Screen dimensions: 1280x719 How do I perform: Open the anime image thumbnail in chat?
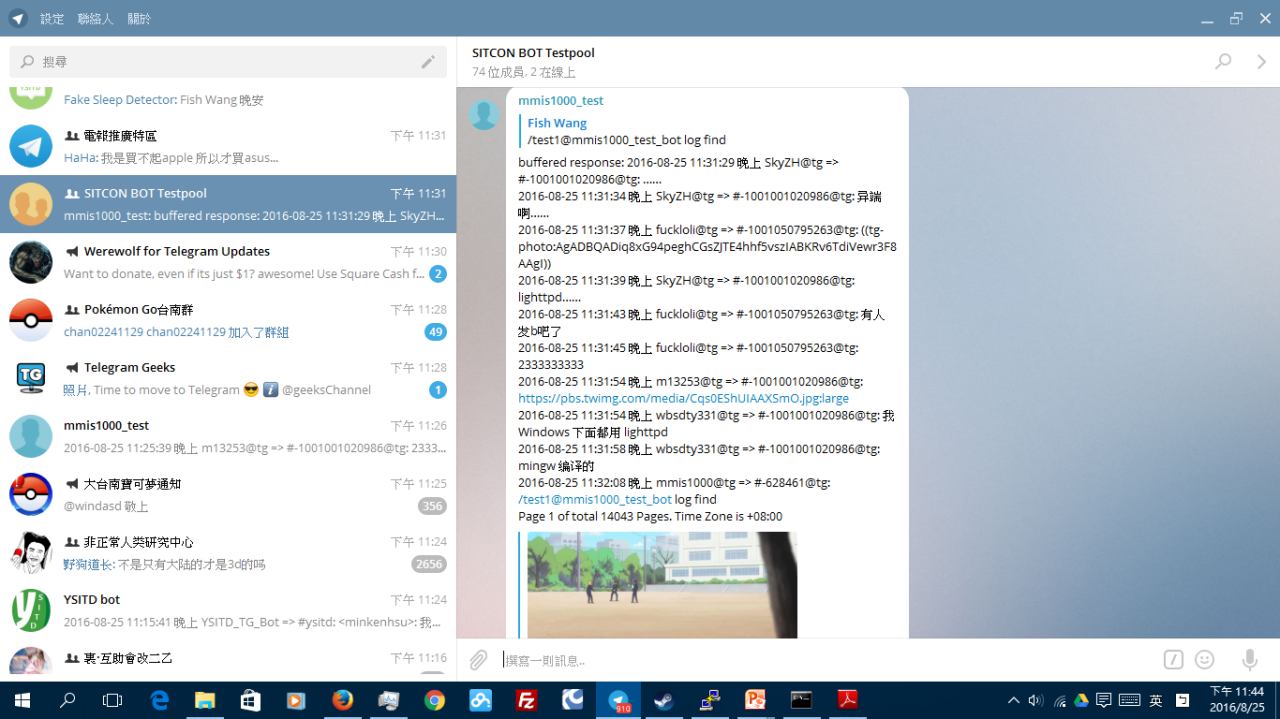[x=662, y=585]
